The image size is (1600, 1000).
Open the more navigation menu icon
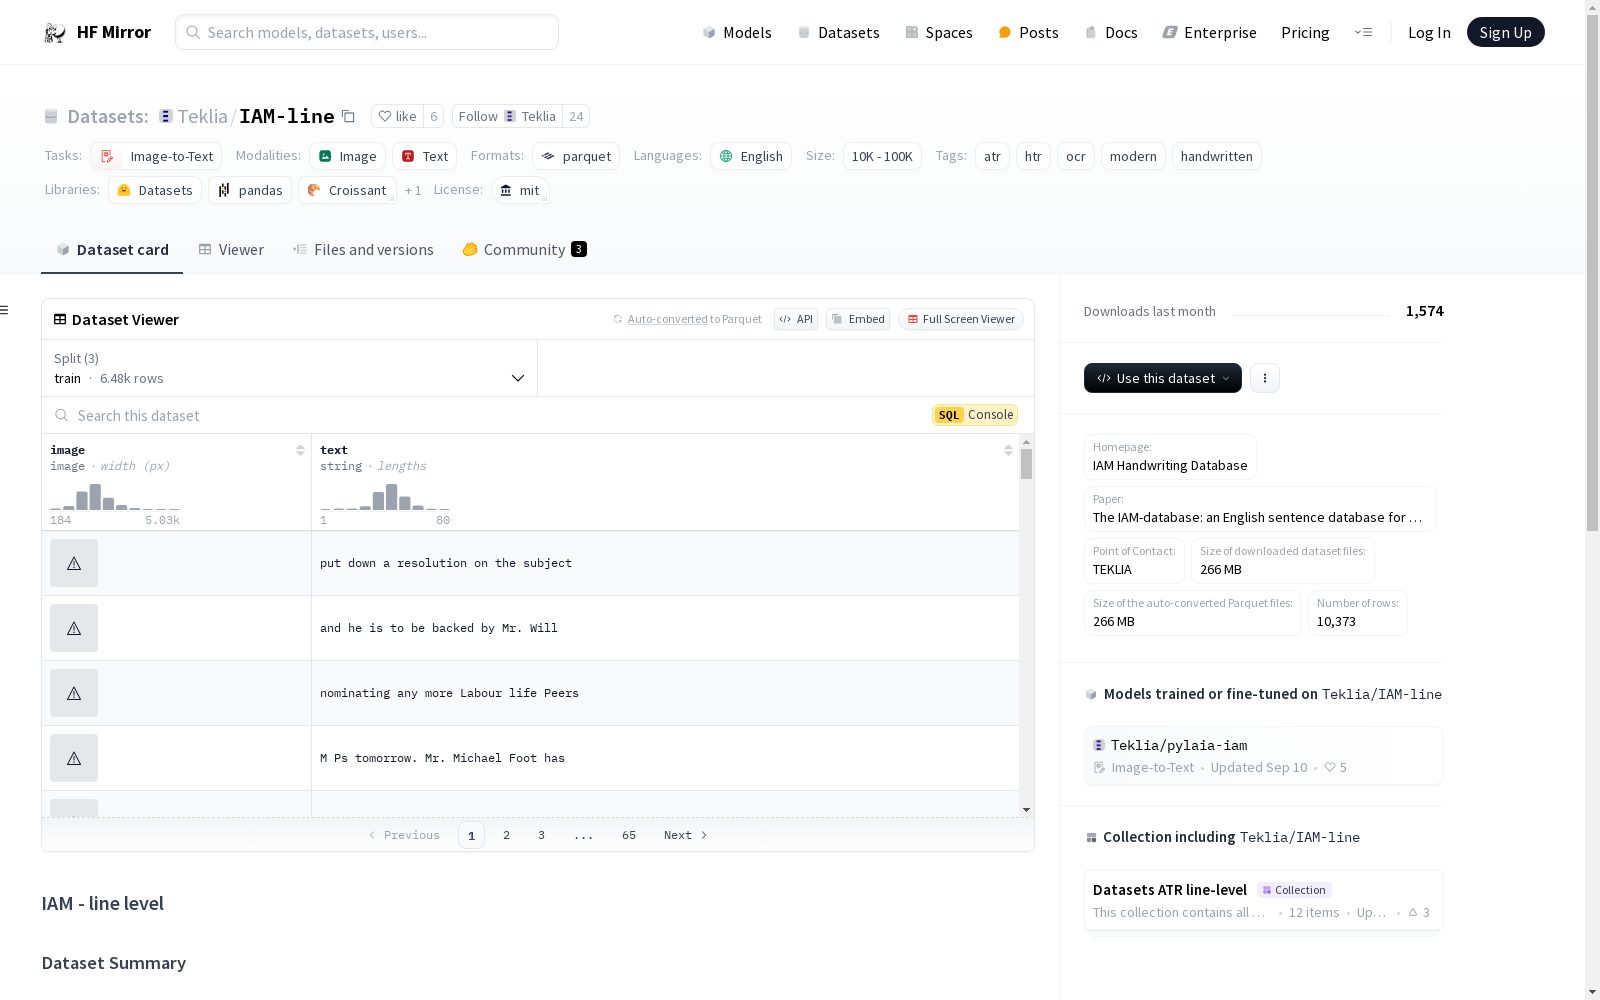click(1363, 32)
